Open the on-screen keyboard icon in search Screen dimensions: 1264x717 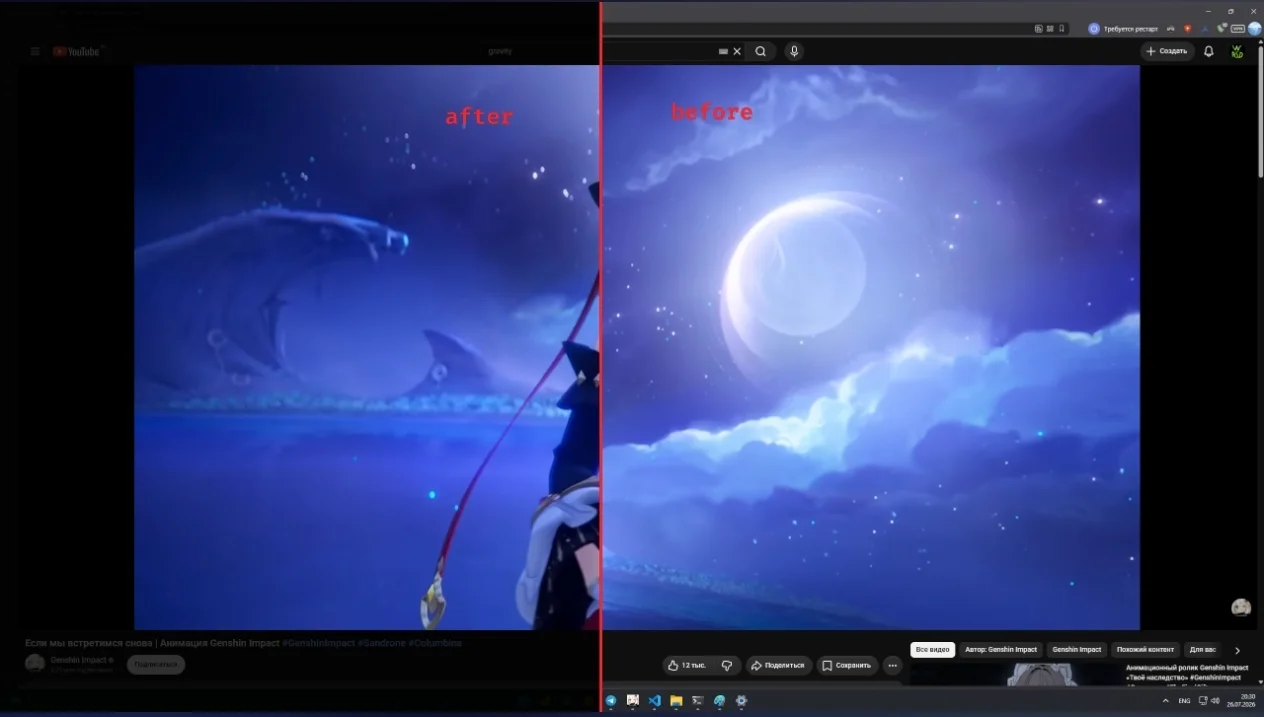[723, 51]
